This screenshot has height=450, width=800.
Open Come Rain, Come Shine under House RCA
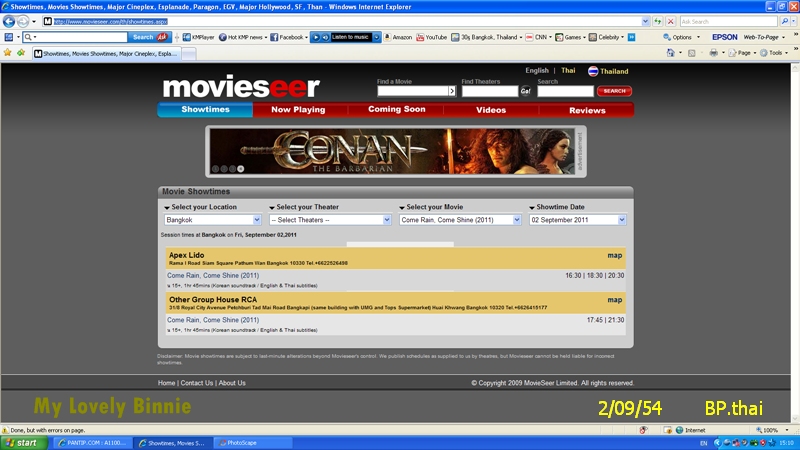tap(213, 320)
